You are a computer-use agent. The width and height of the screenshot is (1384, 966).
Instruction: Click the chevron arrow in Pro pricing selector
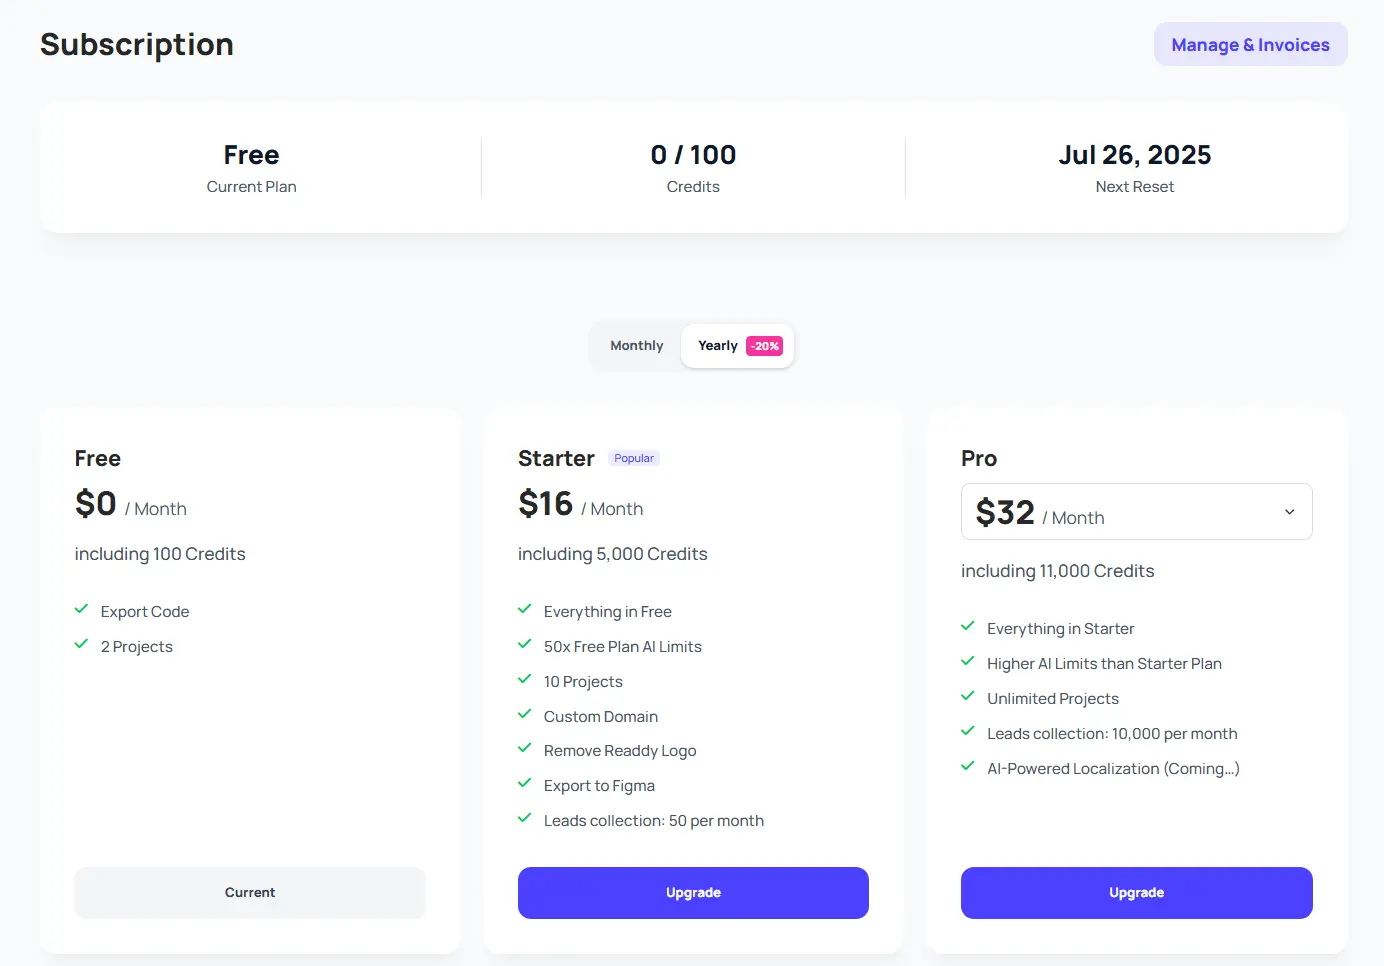pyautogui.click(x=1290, y=512)
